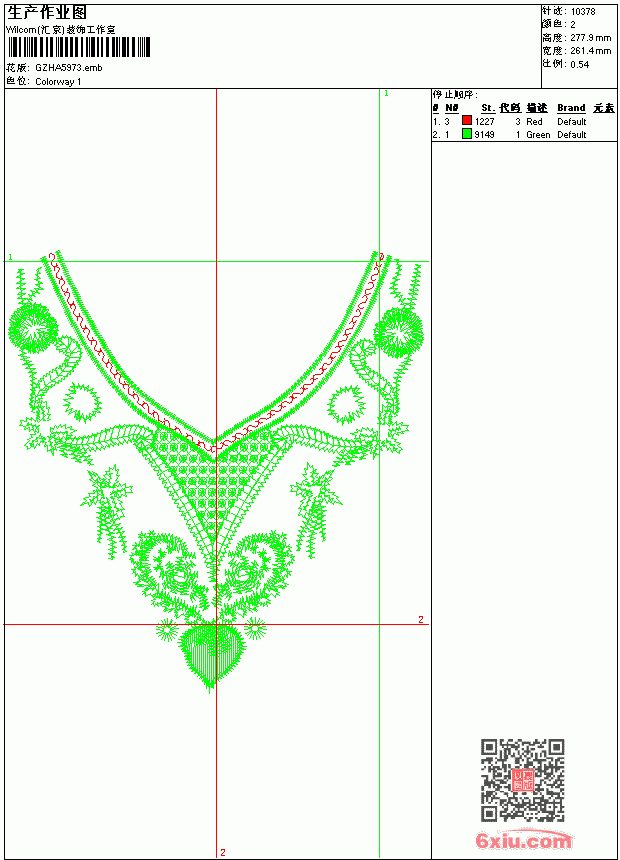Click the red marker number 2 at bottom
Image resolution: width=620 pixels, height=860 pixels.
point(223,852)
